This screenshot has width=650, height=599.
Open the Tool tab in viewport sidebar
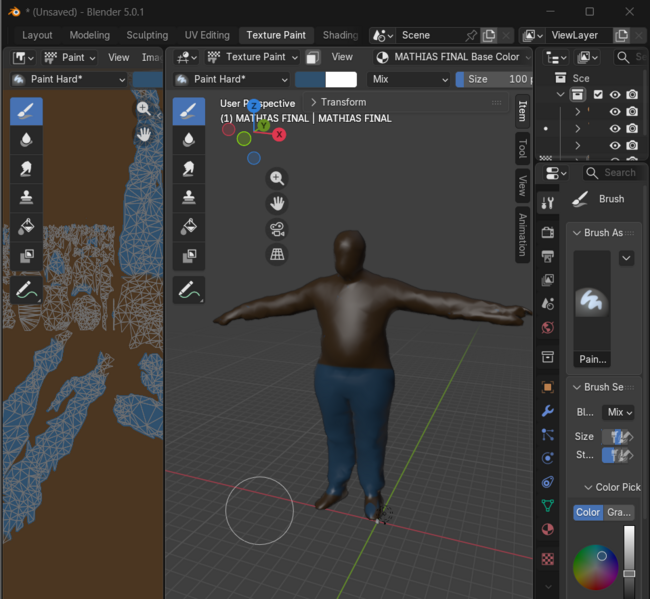[522, 148]
